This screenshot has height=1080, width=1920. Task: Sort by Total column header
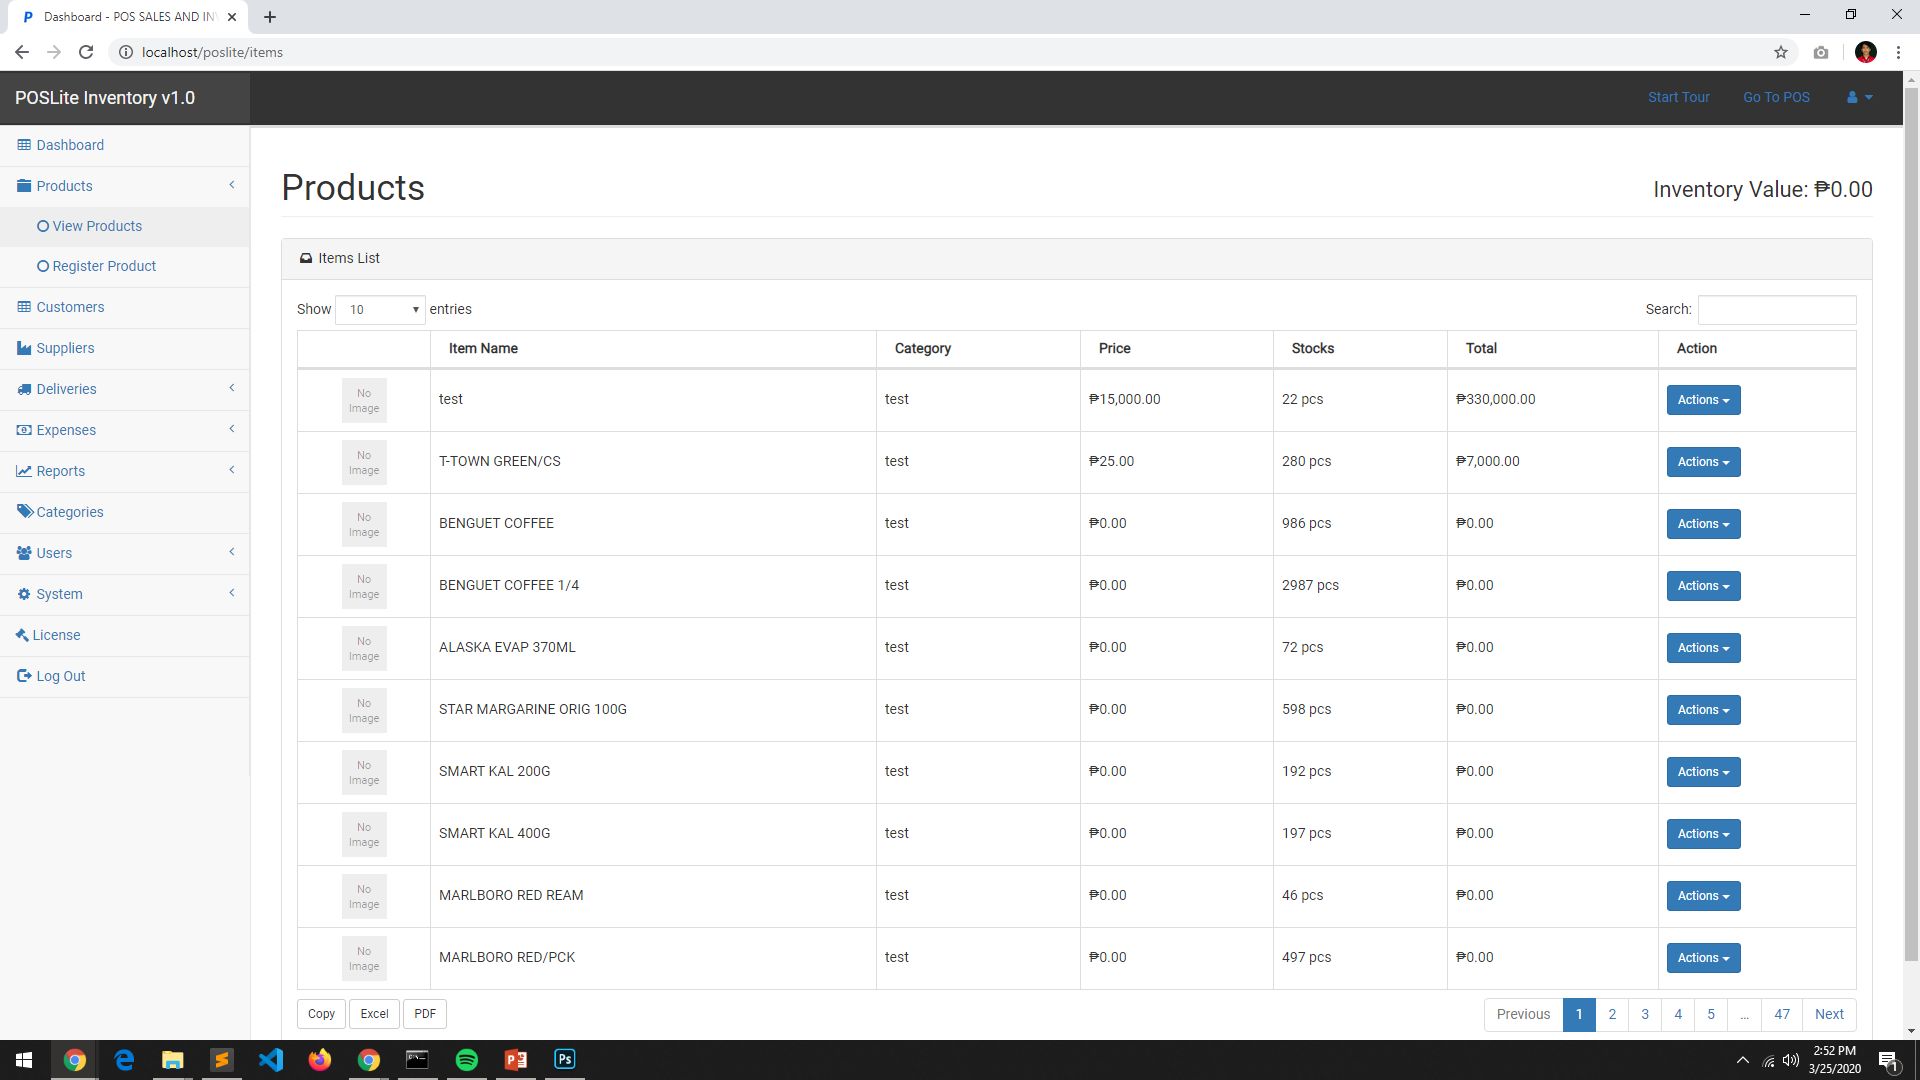(x=1552, y=349)
